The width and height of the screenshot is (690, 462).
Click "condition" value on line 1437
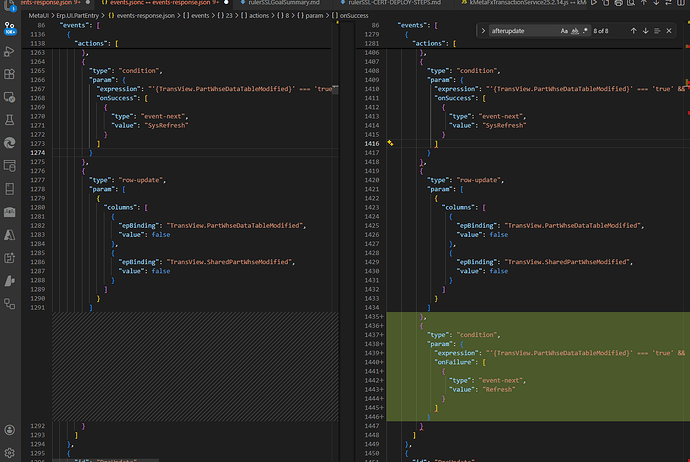coord(478,335)
